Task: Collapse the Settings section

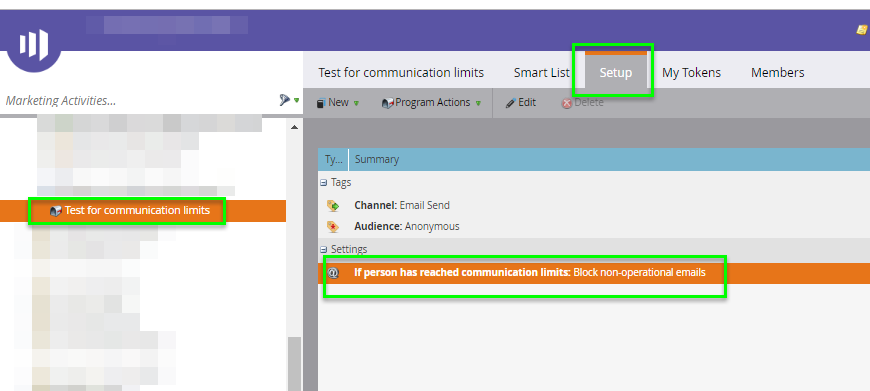Action: click(323, 250)
